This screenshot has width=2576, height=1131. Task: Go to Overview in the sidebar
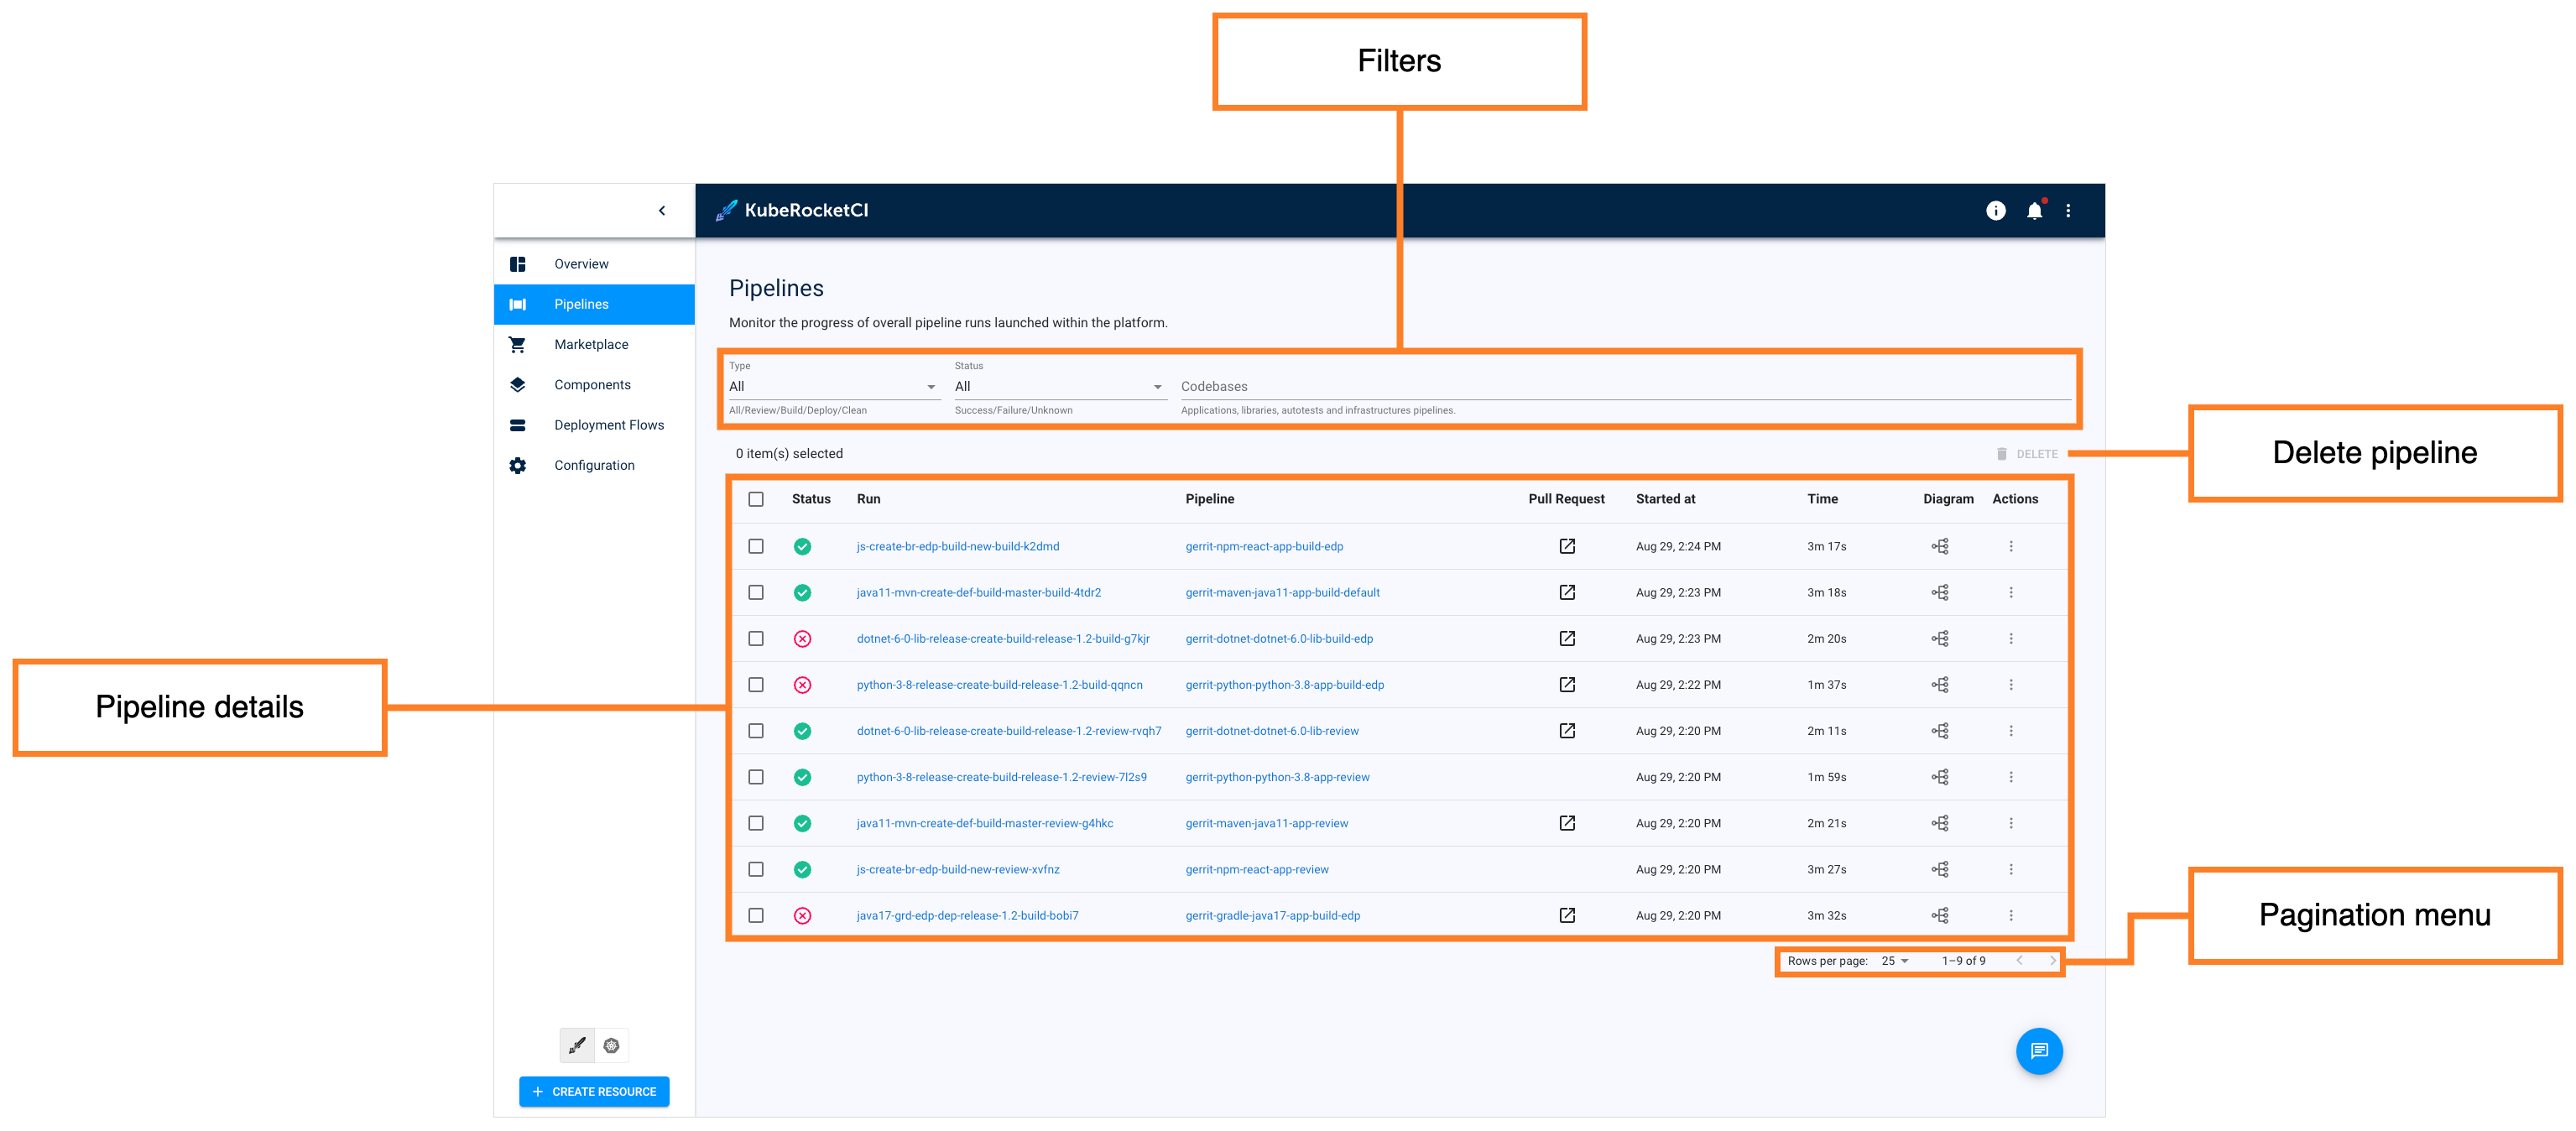(x=594, y=264)
